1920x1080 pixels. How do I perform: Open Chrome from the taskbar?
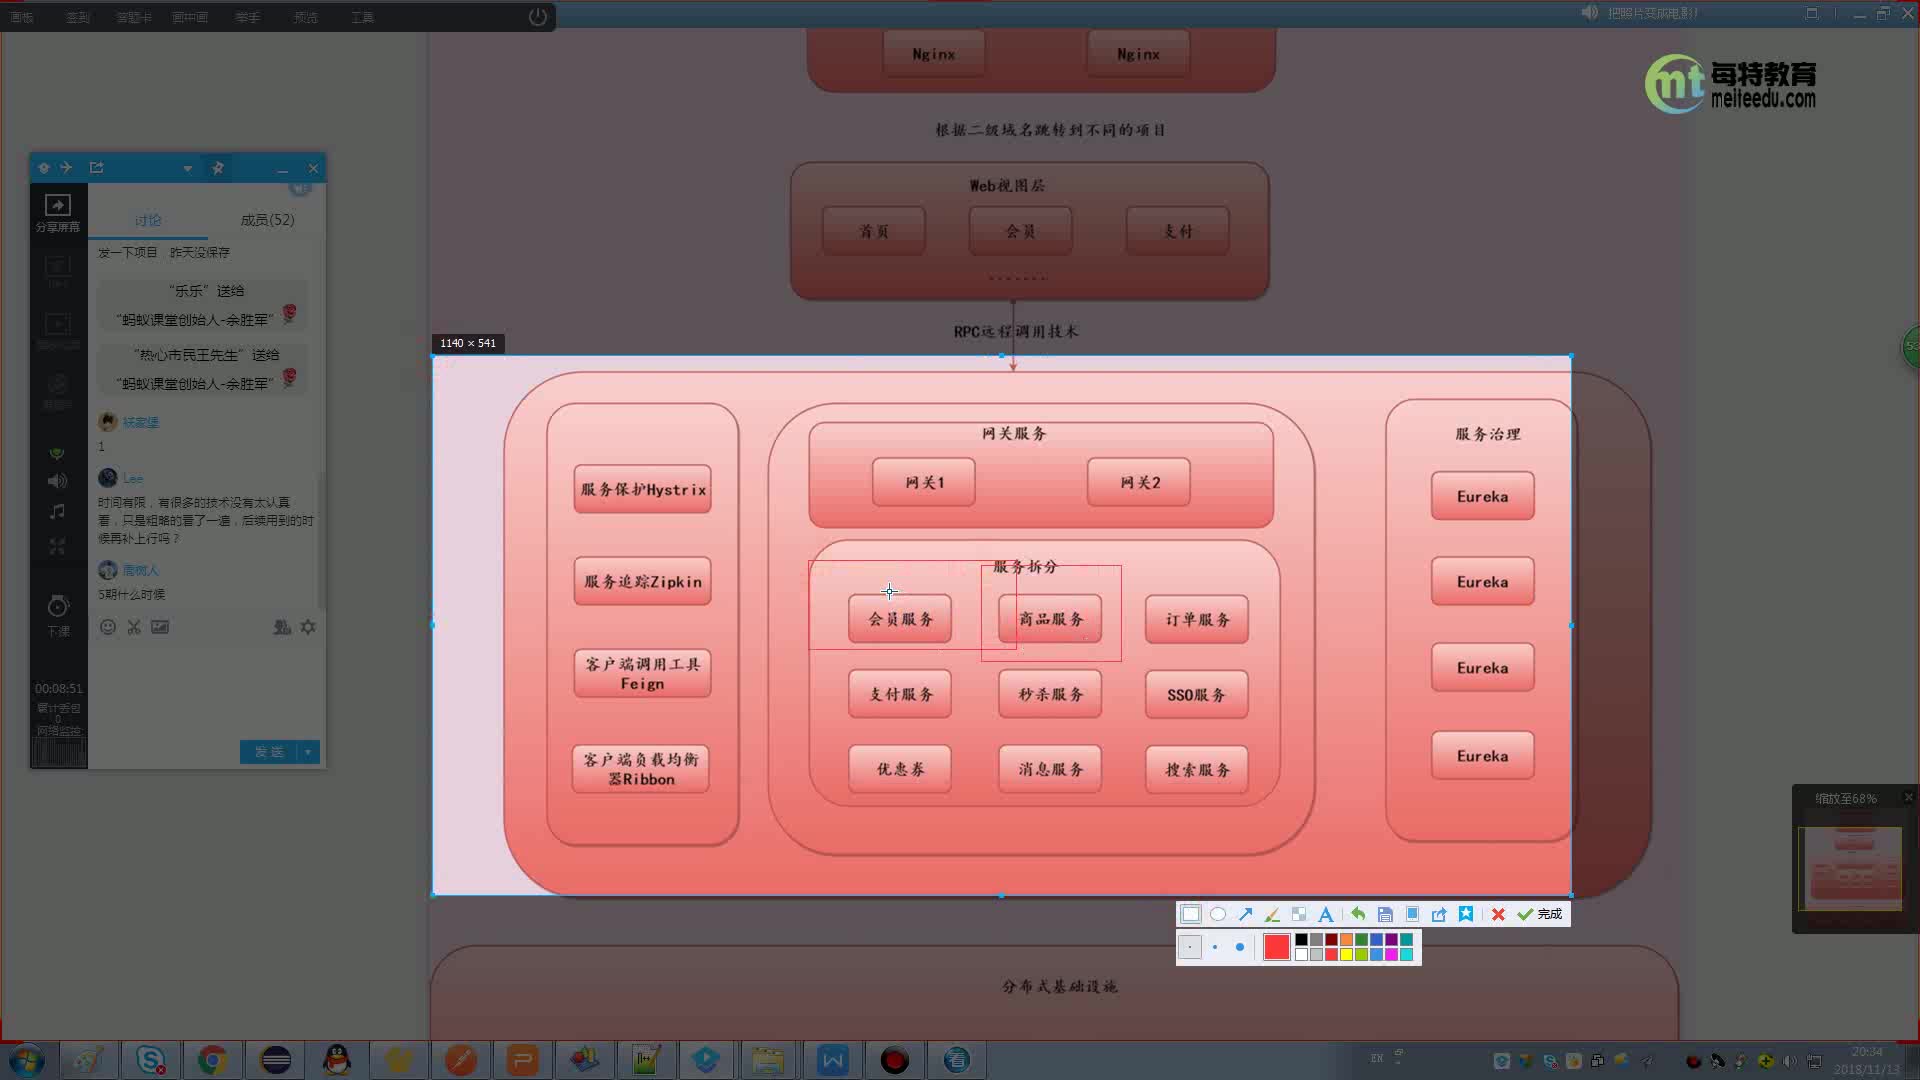tap(212, 1060)
